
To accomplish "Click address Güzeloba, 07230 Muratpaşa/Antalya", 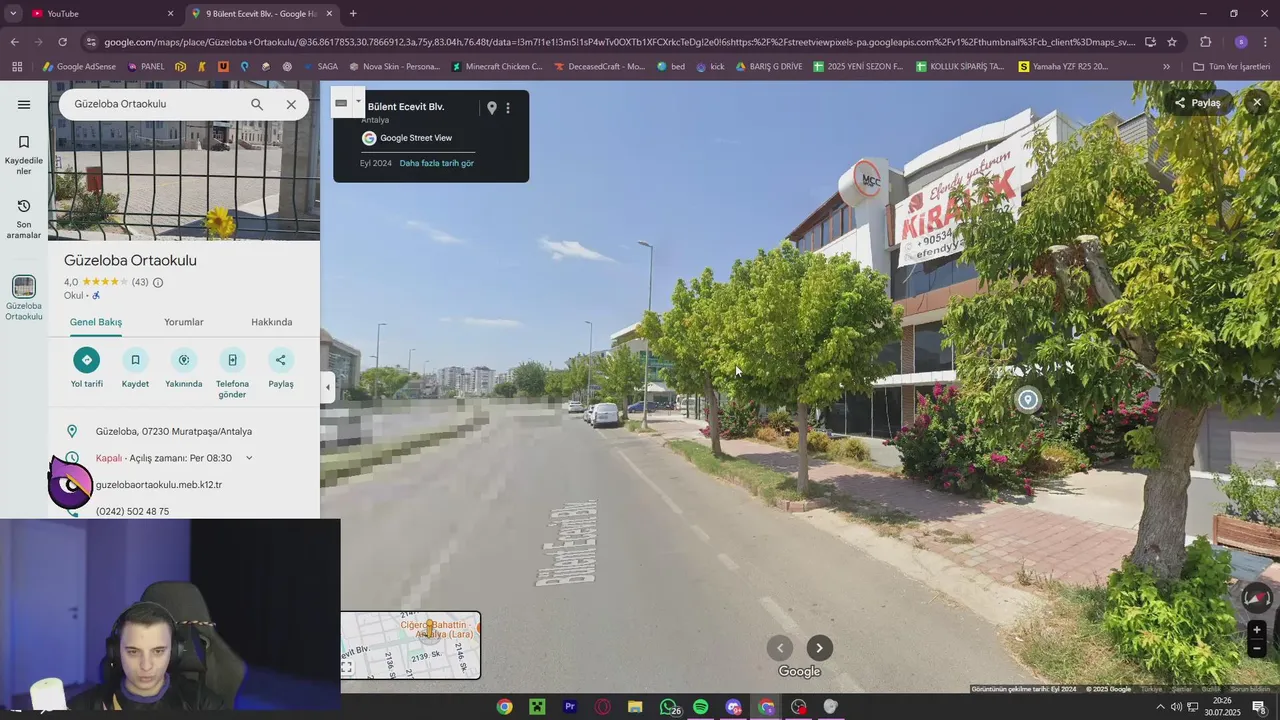I will tap(174, 432).
